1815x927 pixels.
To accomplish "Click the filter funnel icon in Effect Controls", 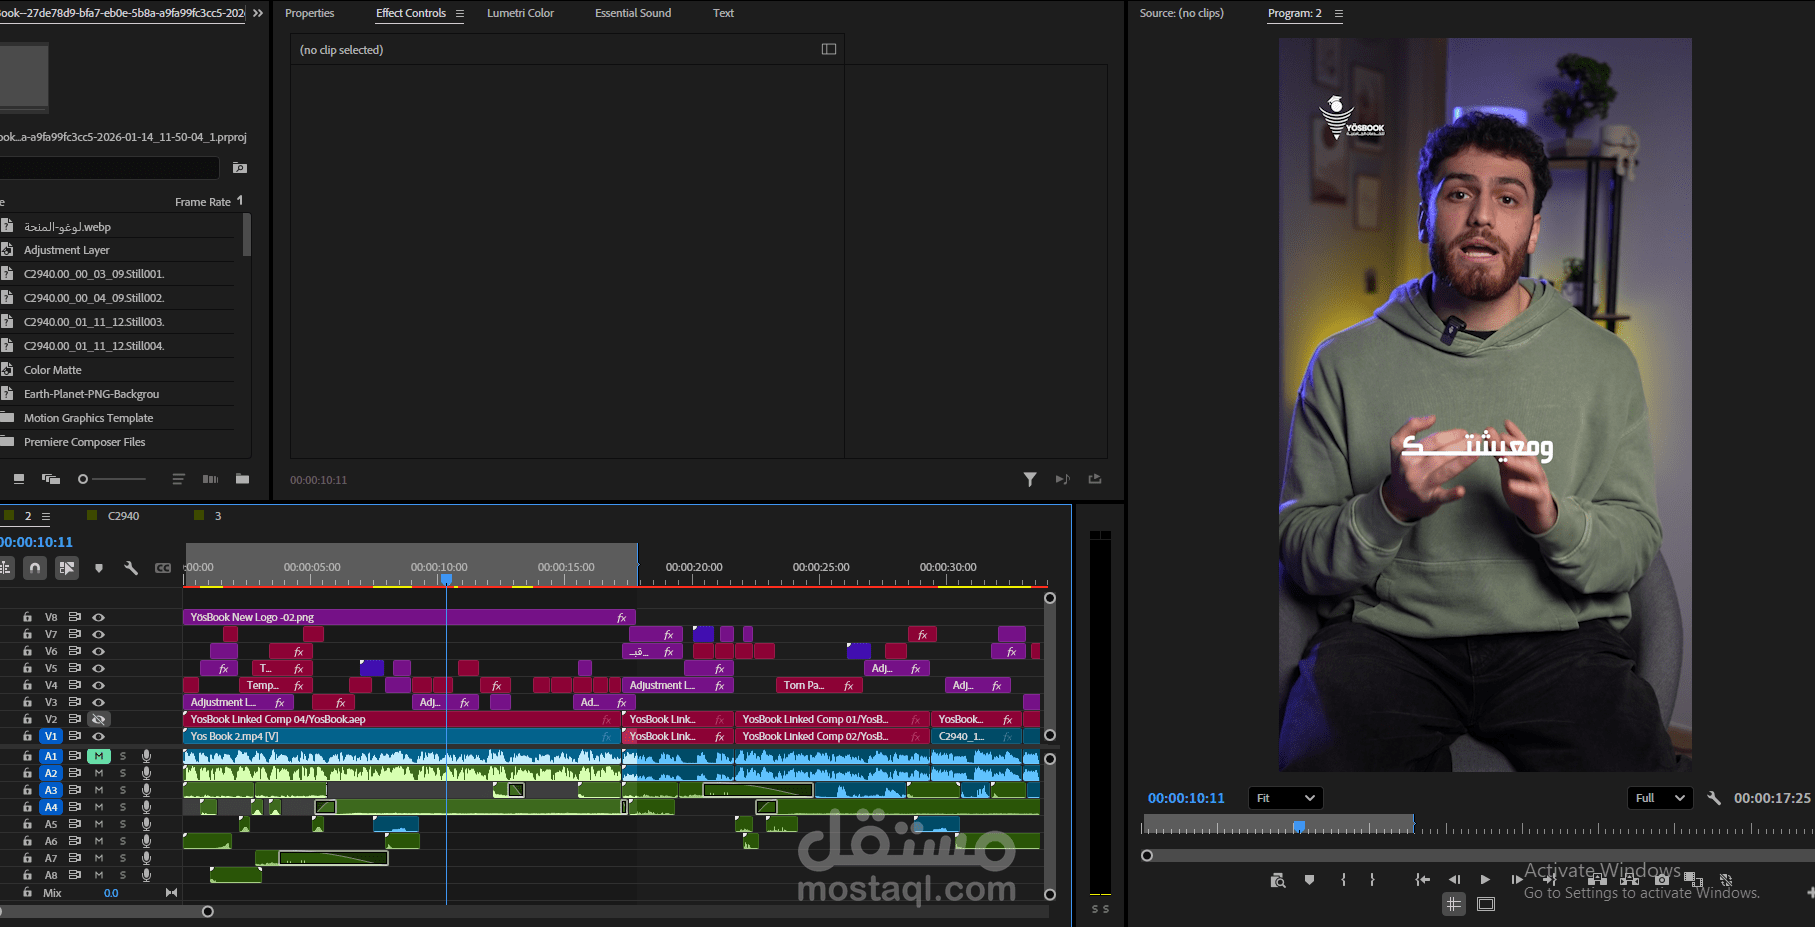I will point(1030,480).
